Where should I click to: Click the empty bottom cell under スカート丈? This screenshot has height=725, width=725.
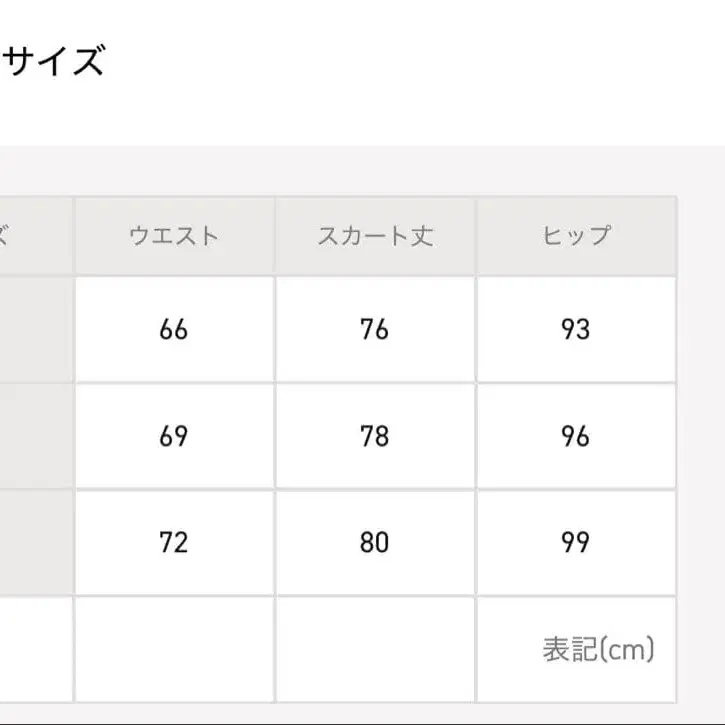(x=375, y=649)
